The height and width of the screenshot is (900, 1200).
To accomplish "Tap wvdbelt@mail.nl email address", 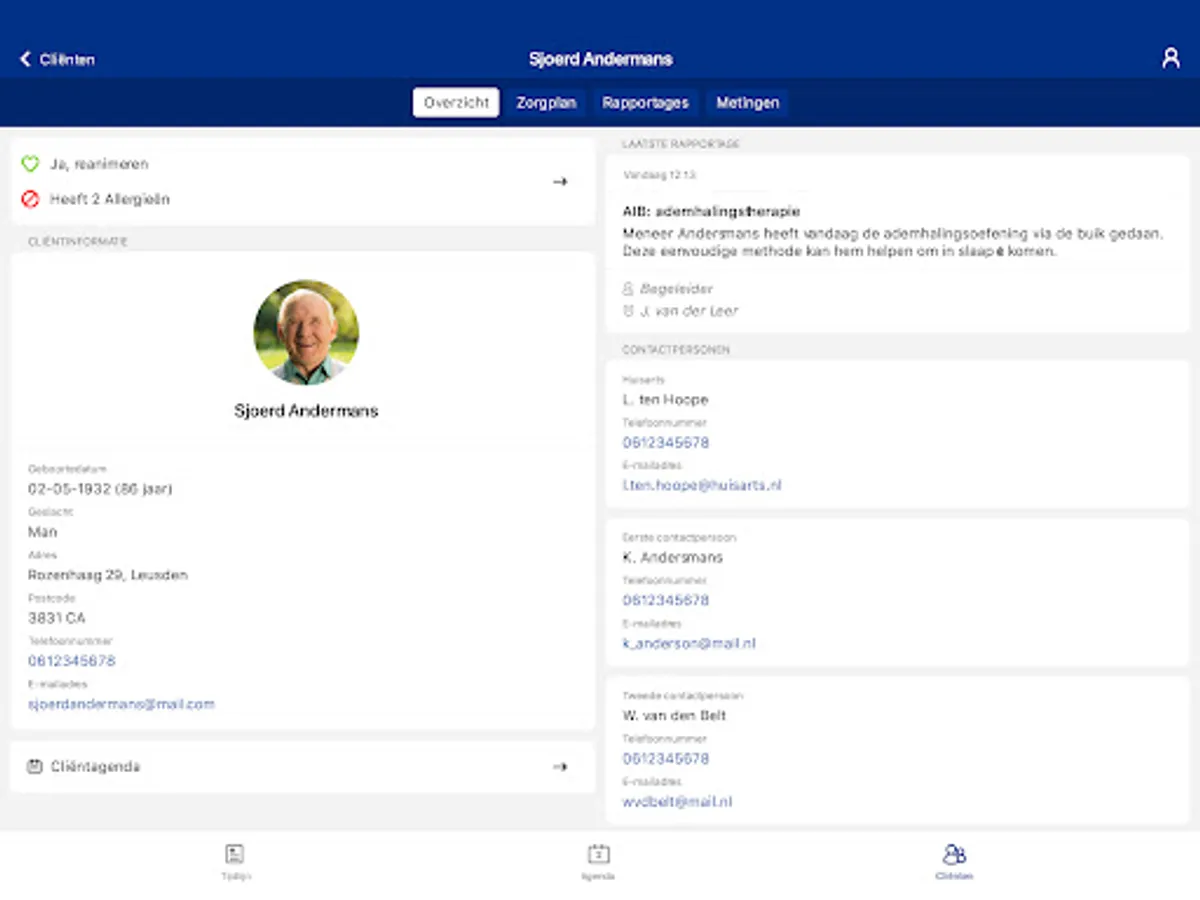I will tap(677, 802).
